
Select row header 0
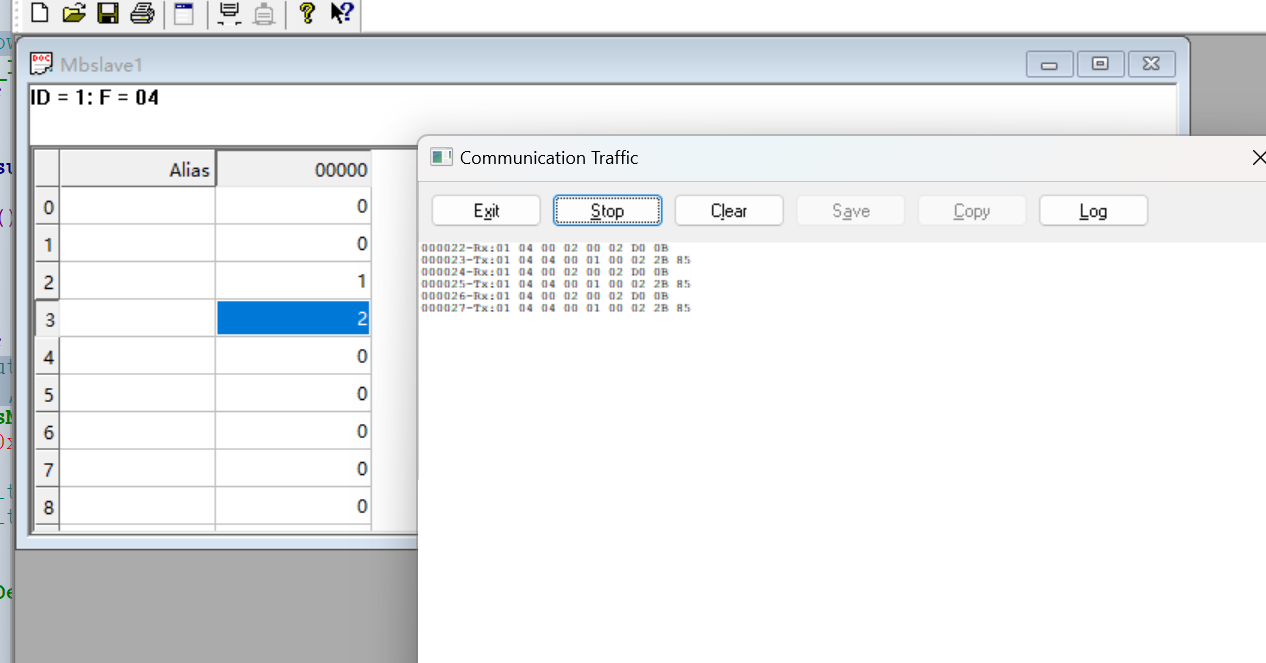coord(47,206)
